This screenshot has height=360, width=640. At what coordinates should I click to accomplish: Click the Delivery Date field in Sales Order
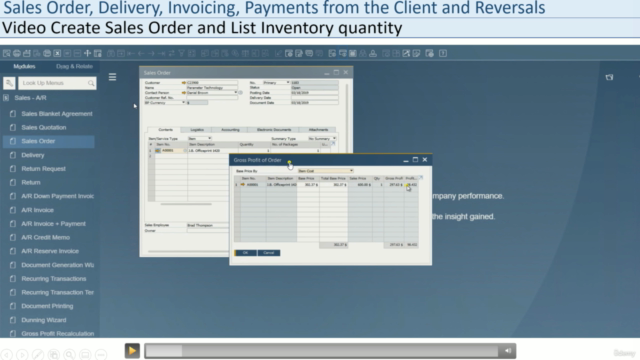314,98
